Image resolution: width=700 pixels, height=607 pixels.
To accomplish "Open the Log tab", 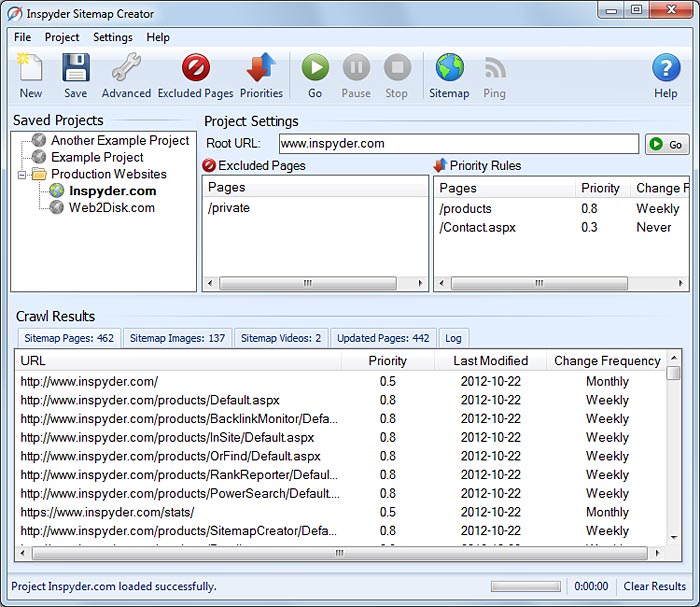I will click(453, 338).
